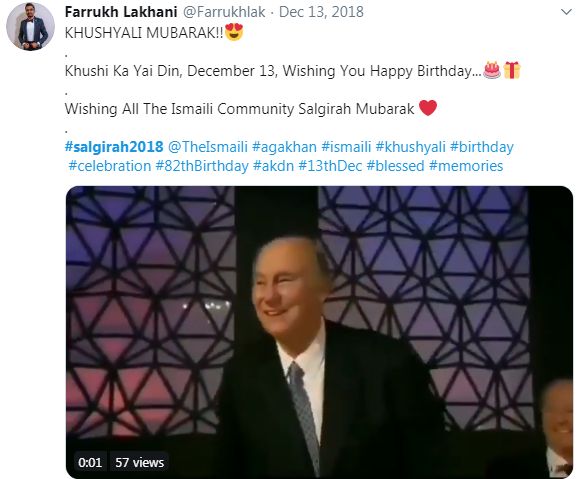Open the #blessed hashtag
This screenshot has height=479, width=583.
point(395,166)
